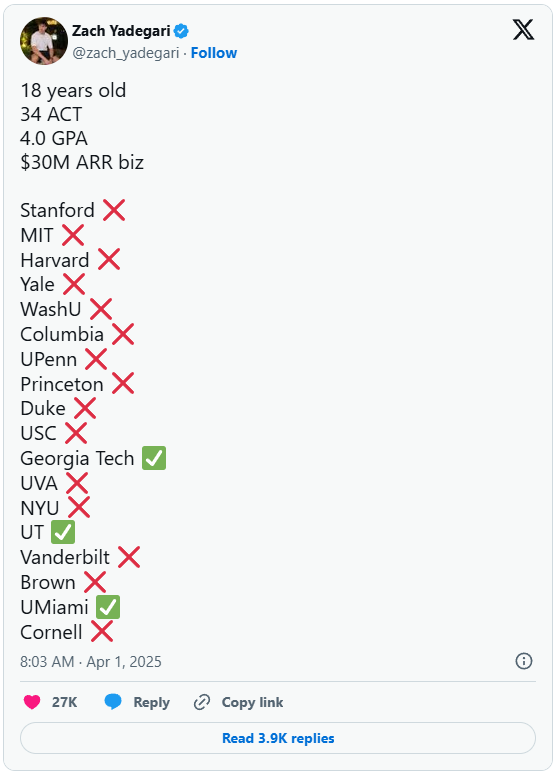Click green checkmark next to UMiami
The image size is (559, 776).
[x=108, y=607]
